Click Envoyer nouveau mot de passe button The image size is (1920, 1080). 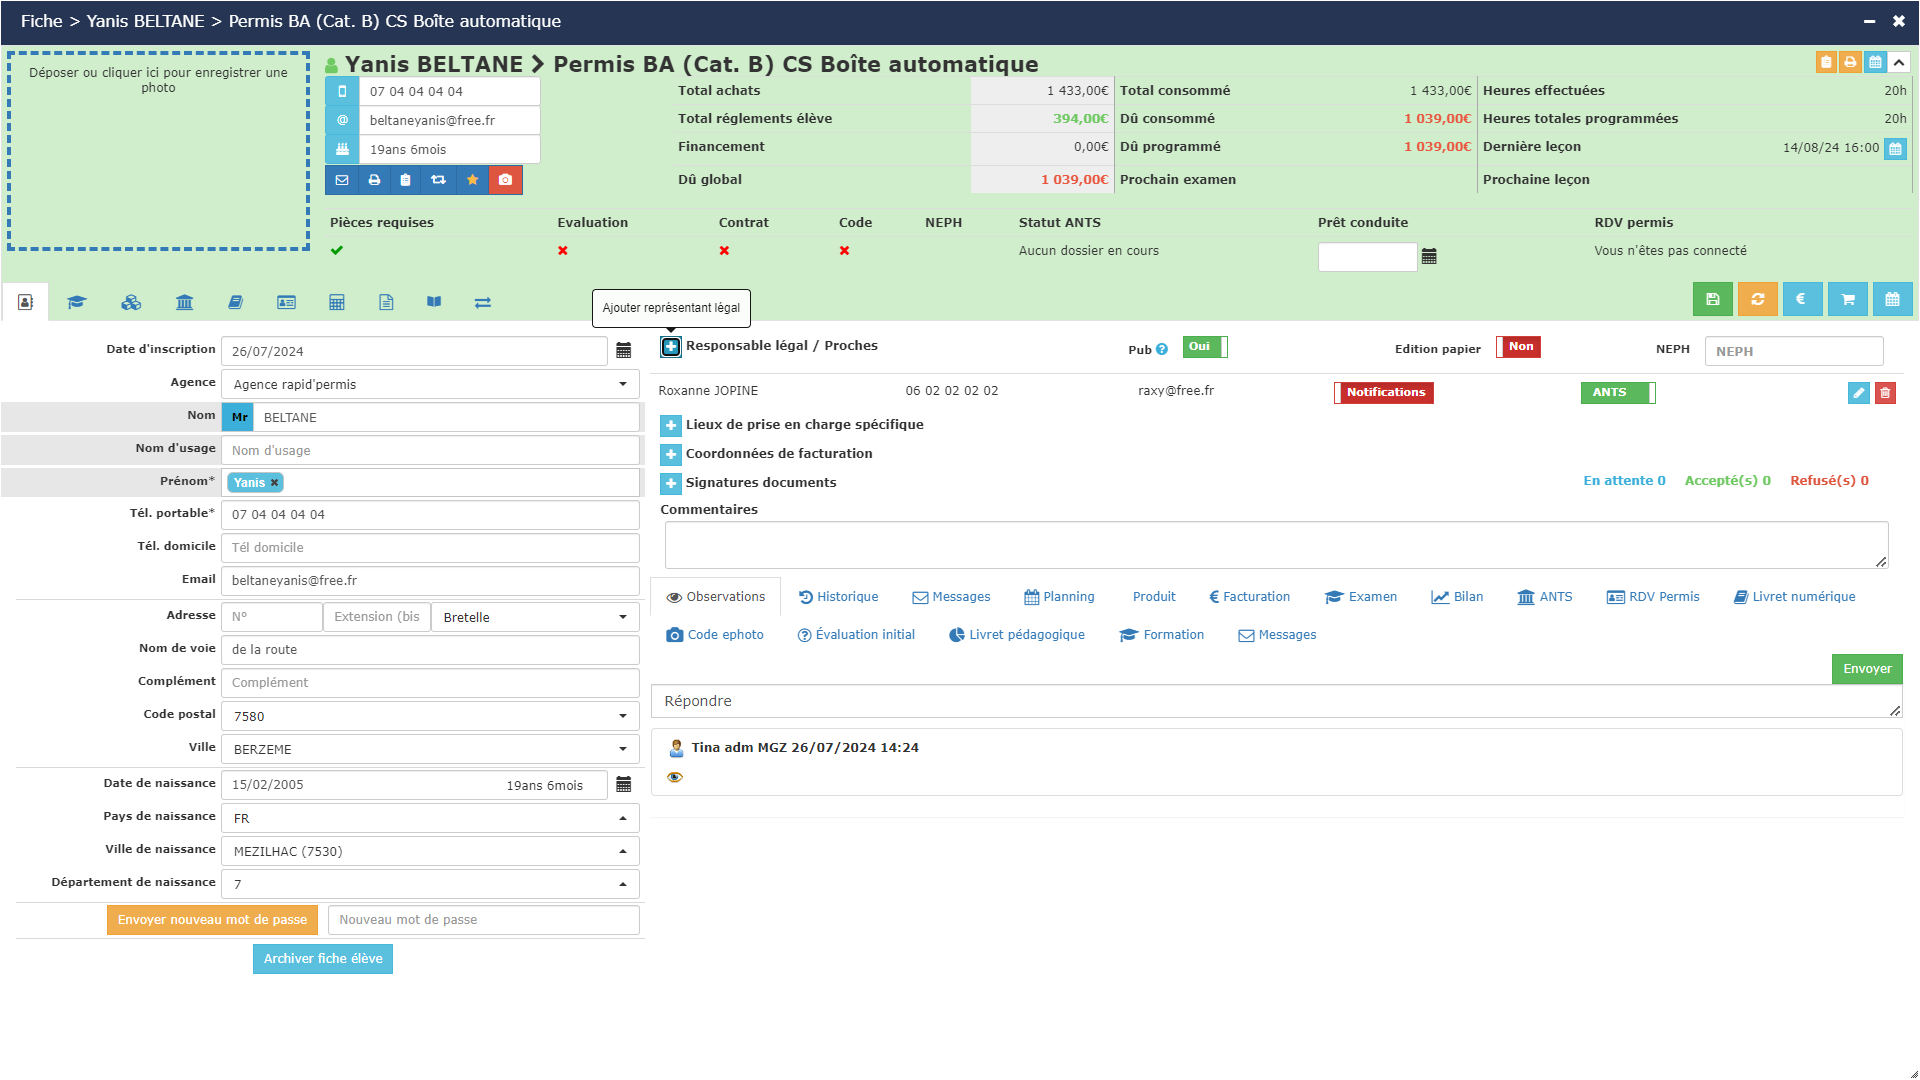click(212, 920)
